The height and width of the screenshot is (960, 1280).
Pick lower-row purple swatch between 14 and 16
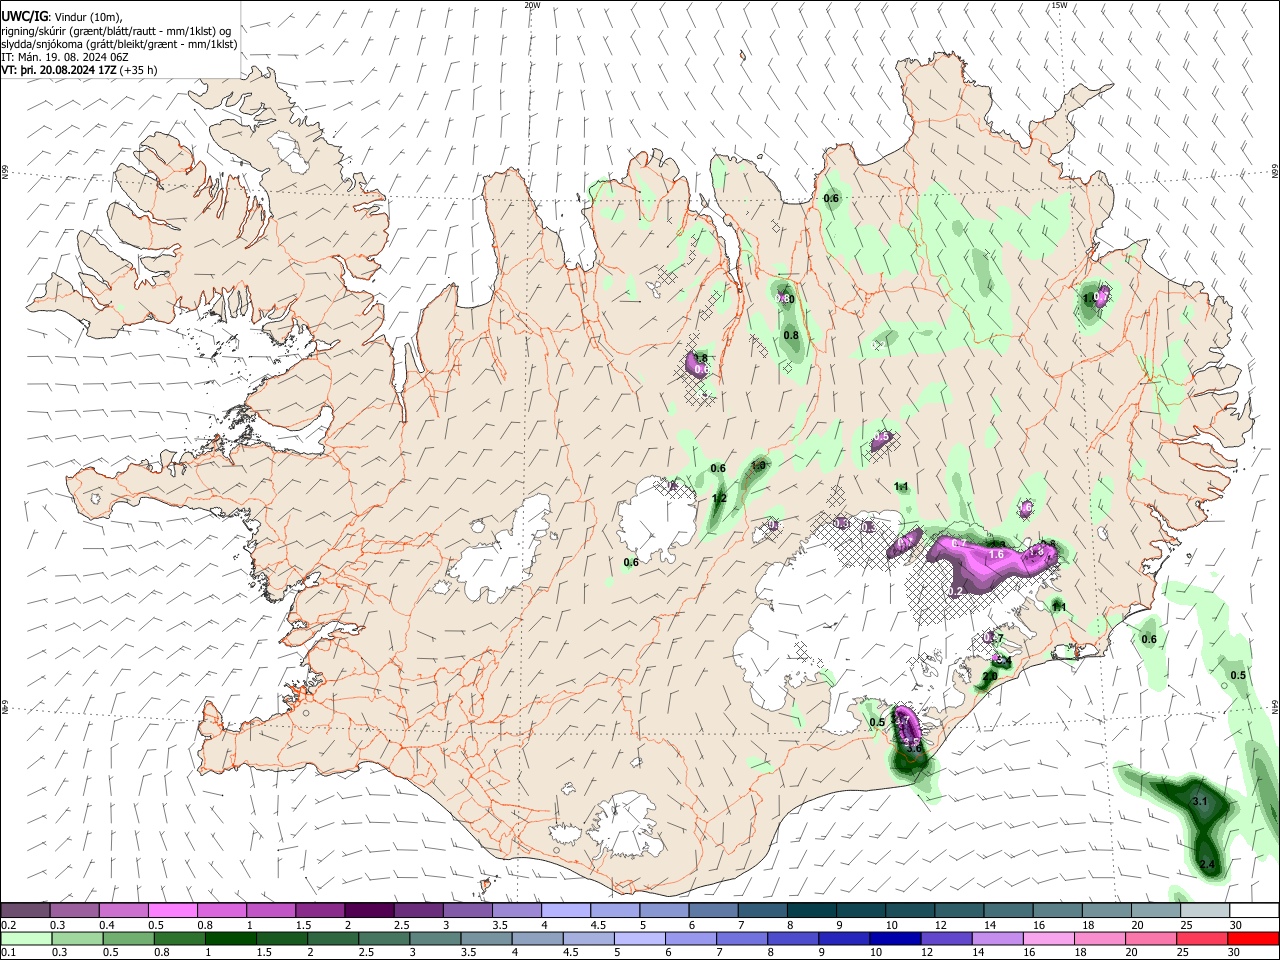click(x=999, y=938)
